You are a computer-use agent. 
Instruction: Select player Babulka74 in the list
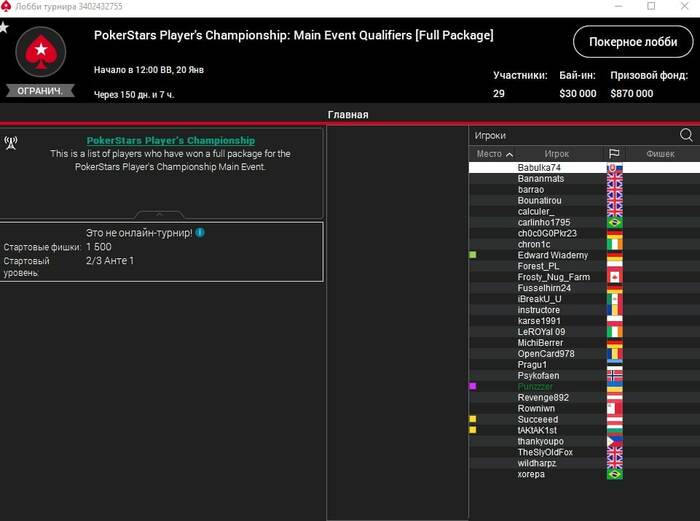point(584,167)
